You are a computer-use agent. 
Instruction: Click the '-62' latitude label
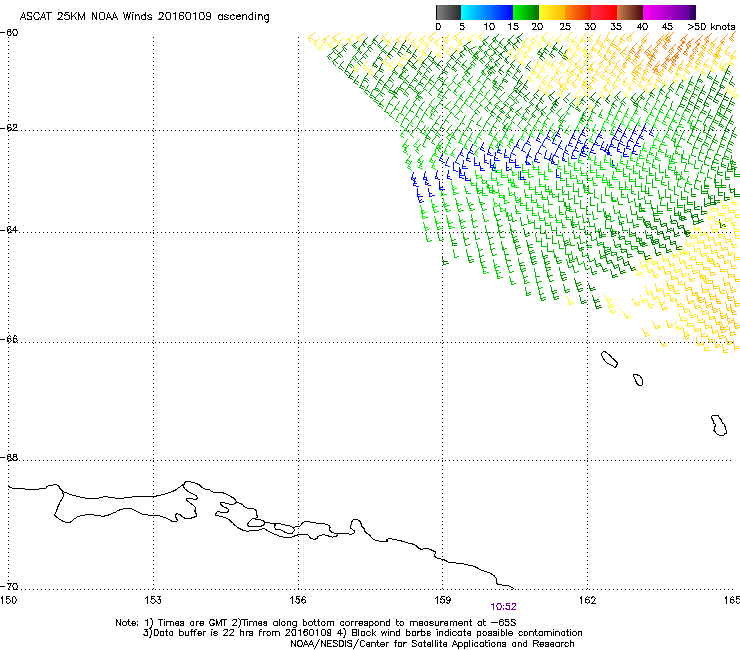tap(9, 128)
